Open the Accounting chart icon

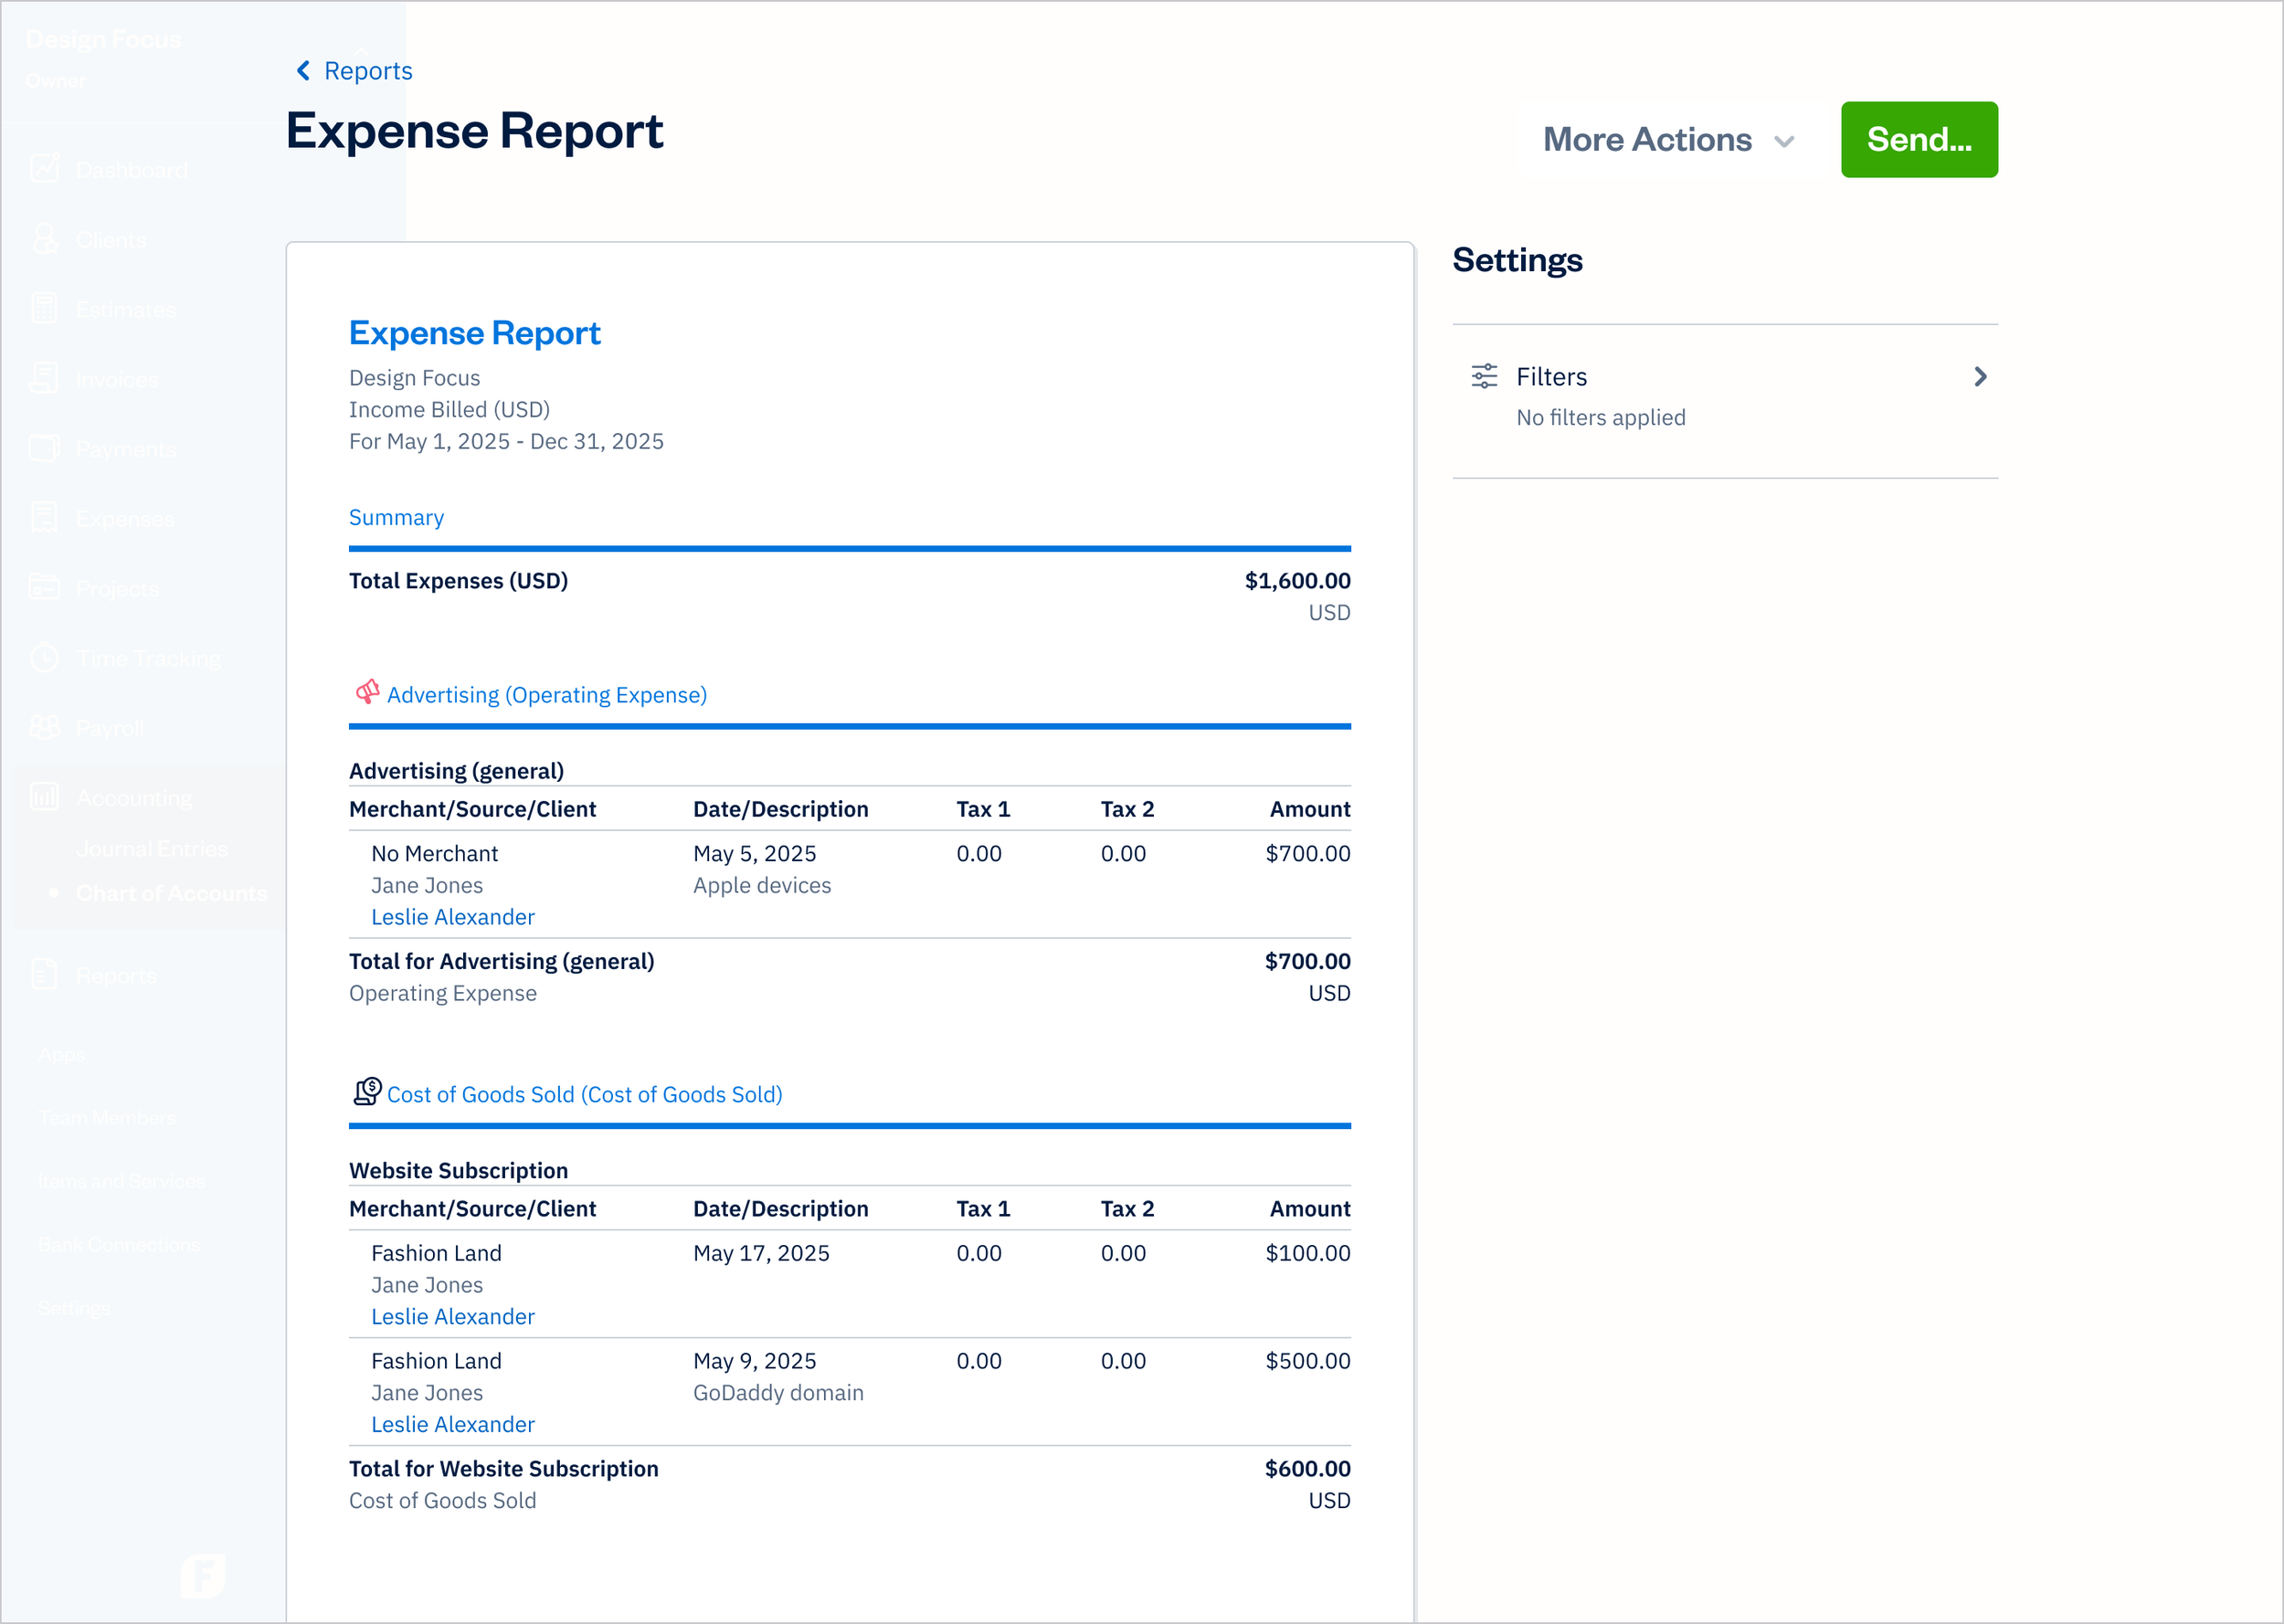pyautogui.click(x=45, y=797)
